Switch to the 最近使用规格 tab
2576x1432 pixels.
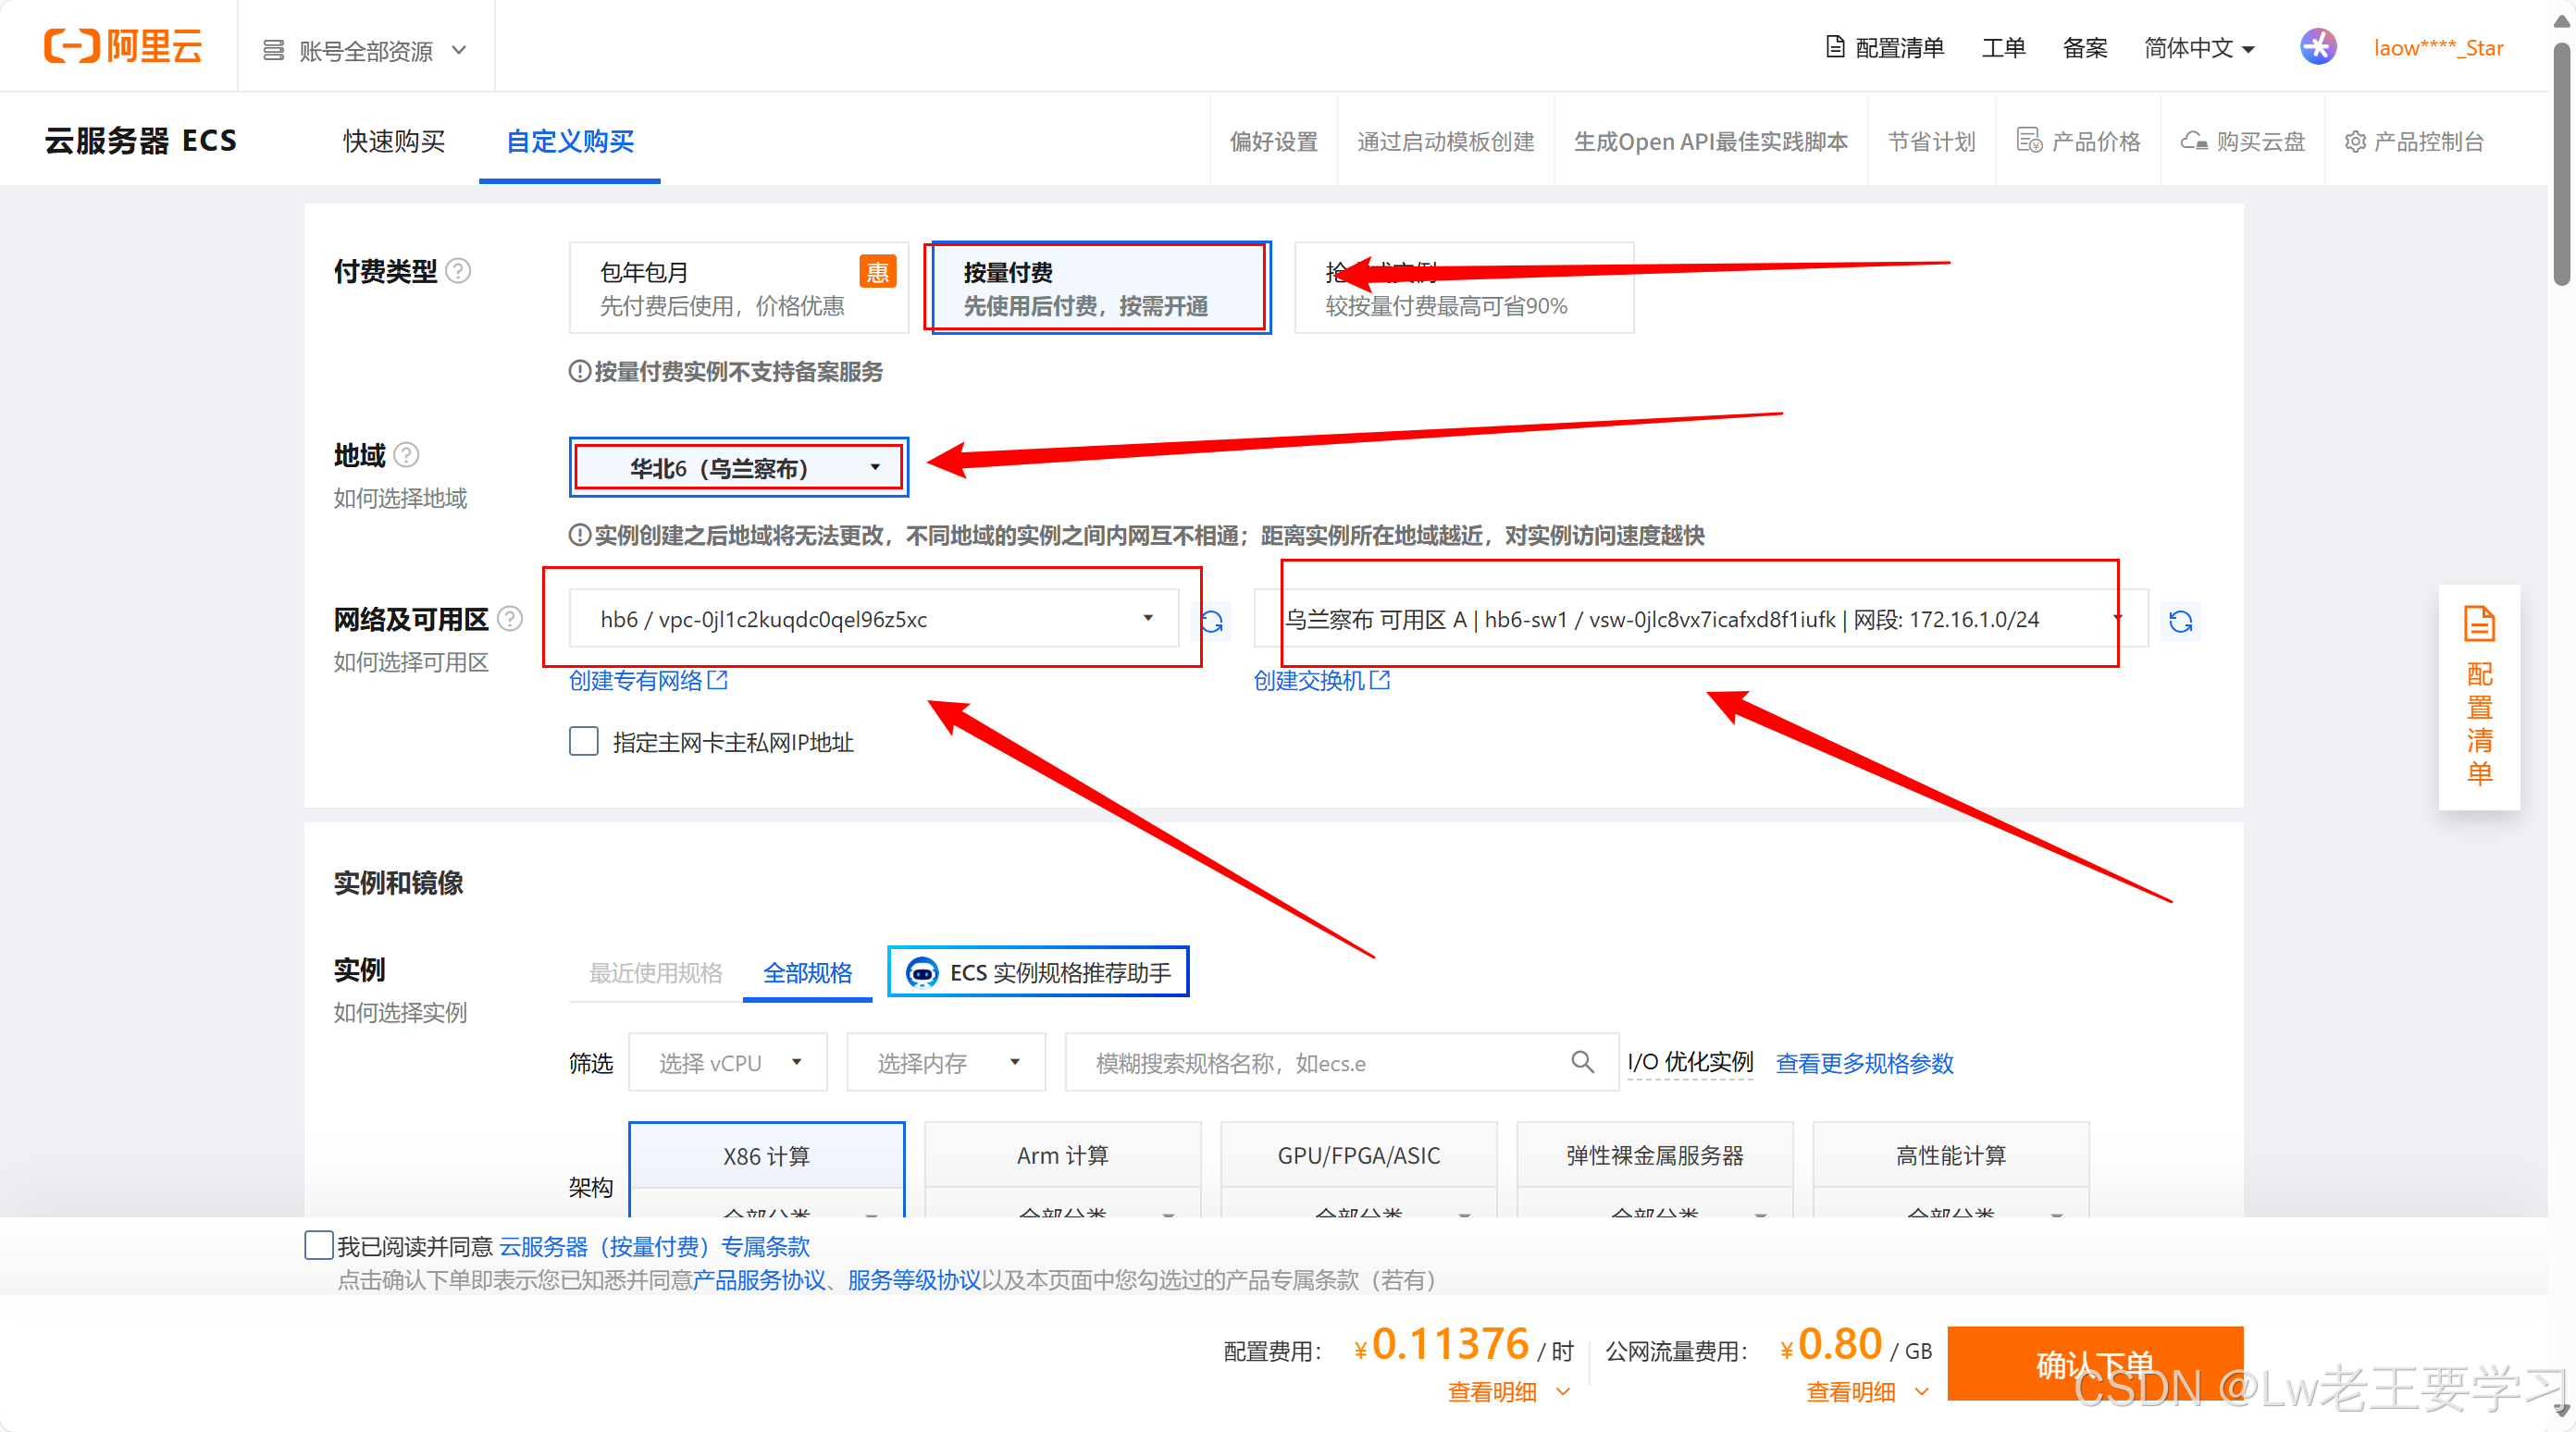click(655, 973)
